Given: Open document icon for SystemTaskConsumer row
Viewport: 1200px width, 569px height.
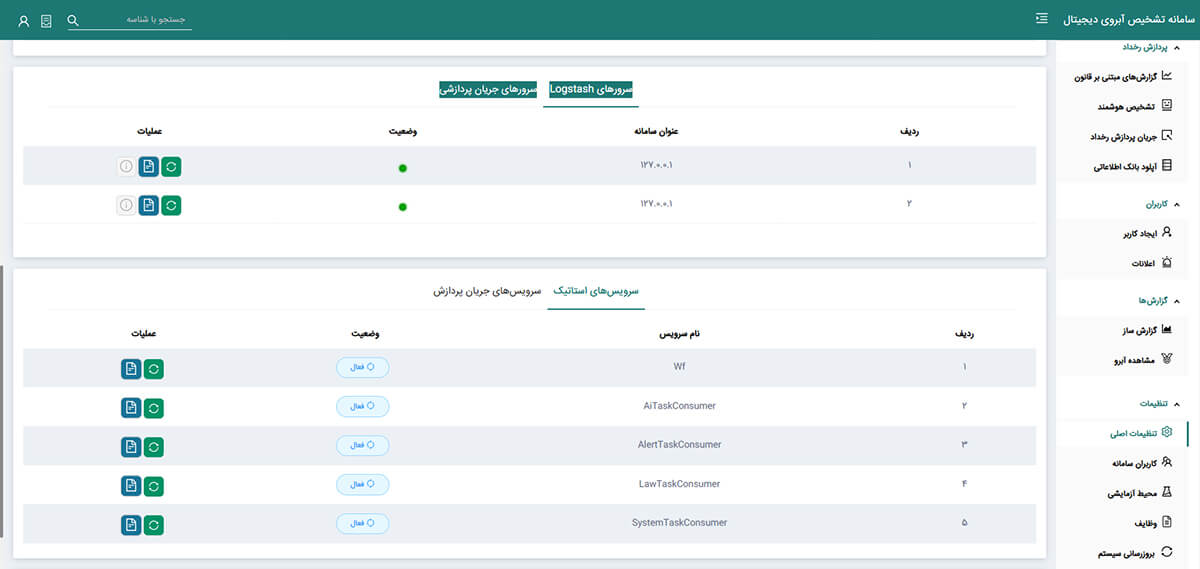Looking at the screenshot, I should click(130, 524).
